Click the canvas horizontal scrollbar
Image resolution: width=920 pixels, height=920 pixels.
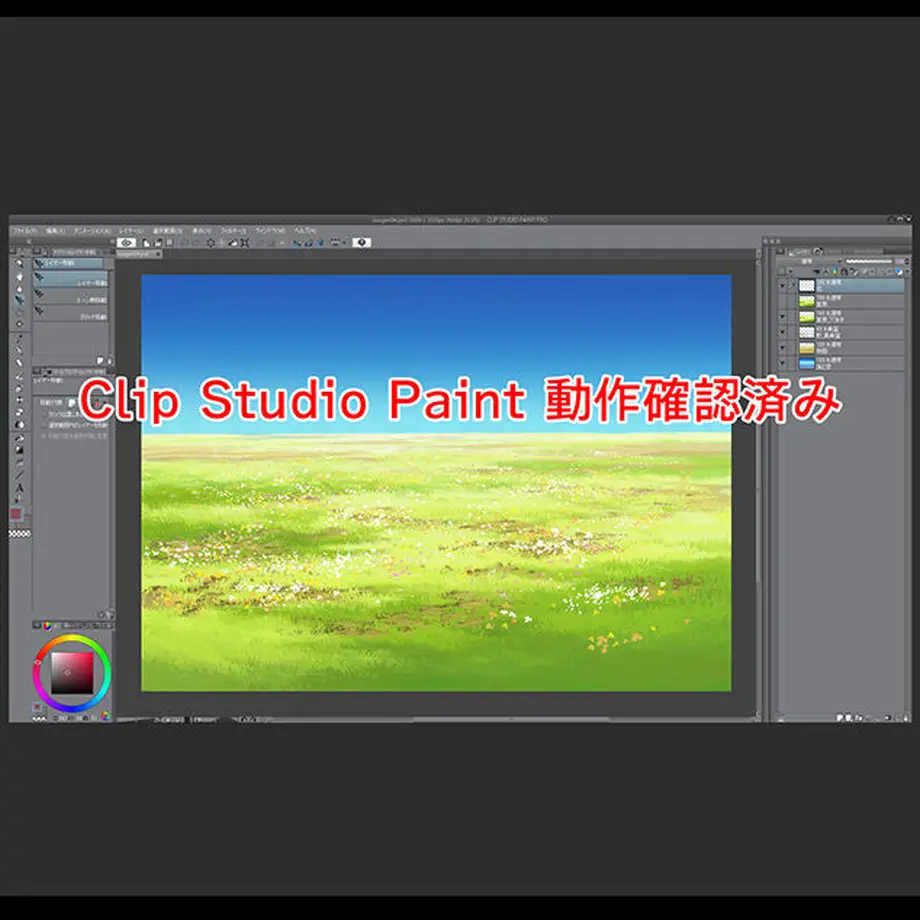(510, 718)
